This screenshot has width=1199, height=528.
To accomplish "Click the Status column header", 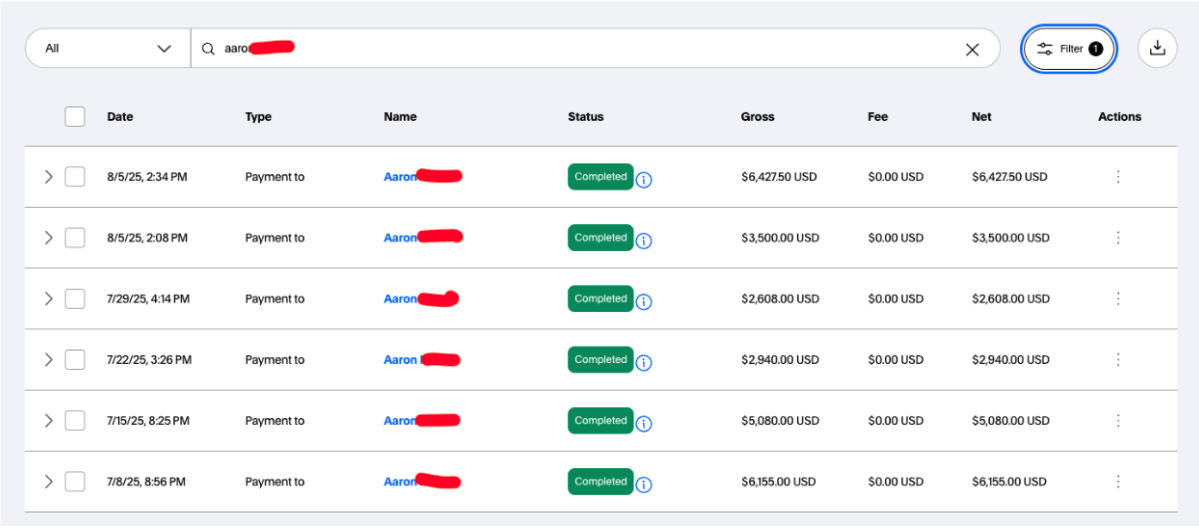I will coord(586,117).
